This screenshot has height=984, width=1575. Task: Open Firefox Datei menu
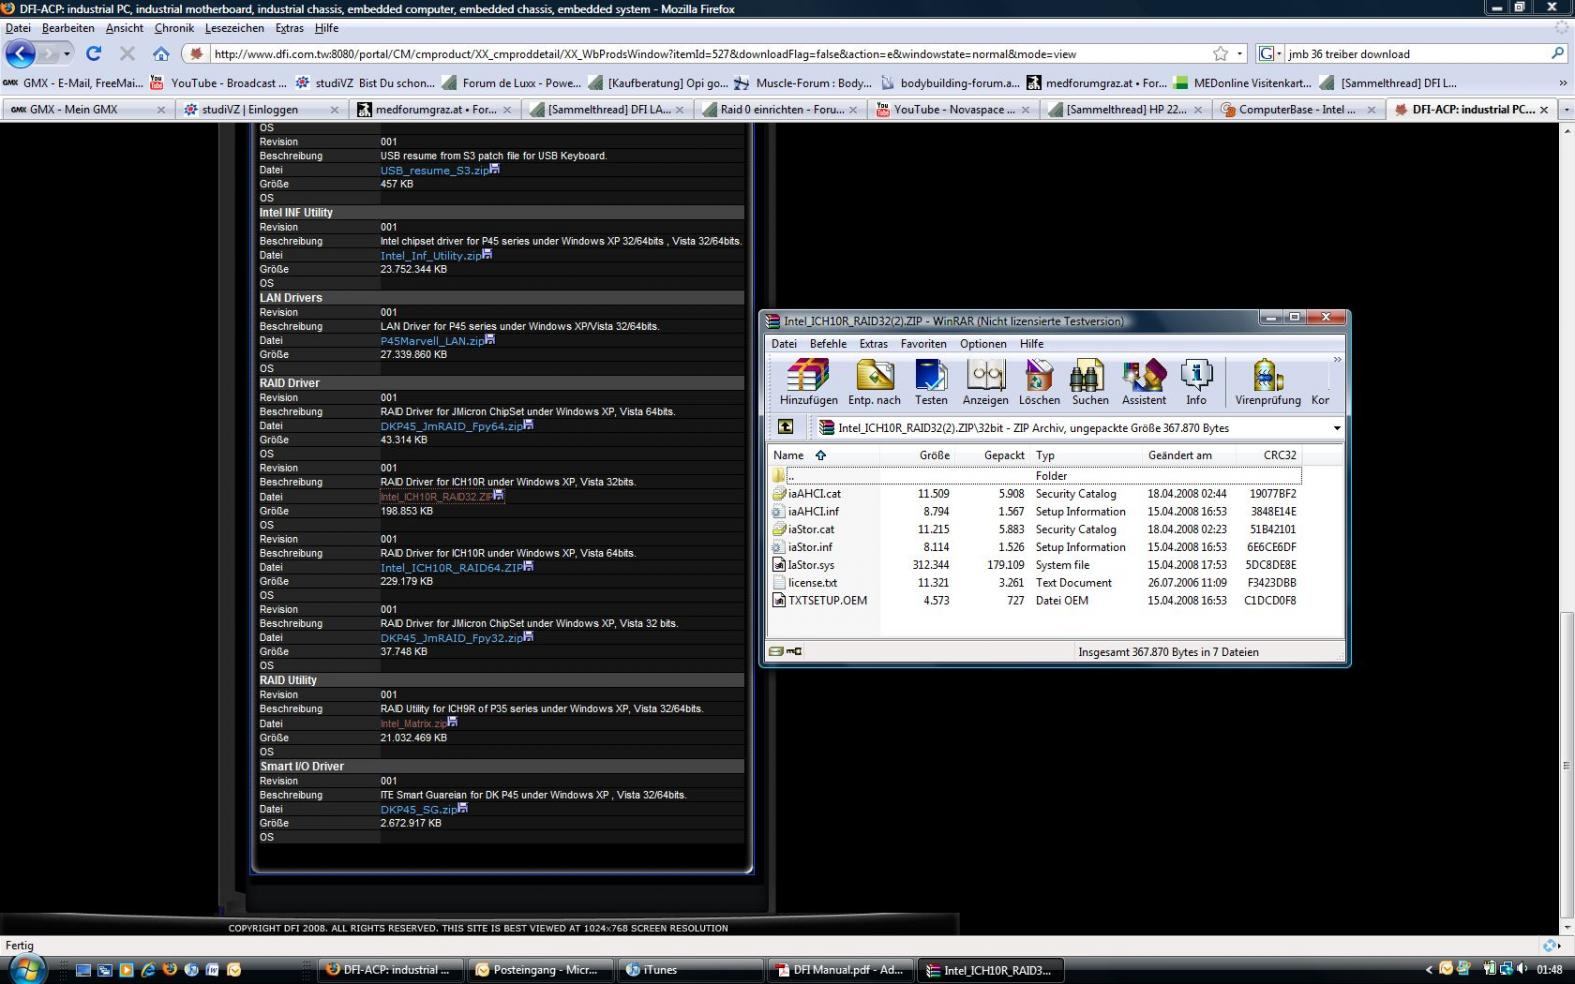[18, 28]
